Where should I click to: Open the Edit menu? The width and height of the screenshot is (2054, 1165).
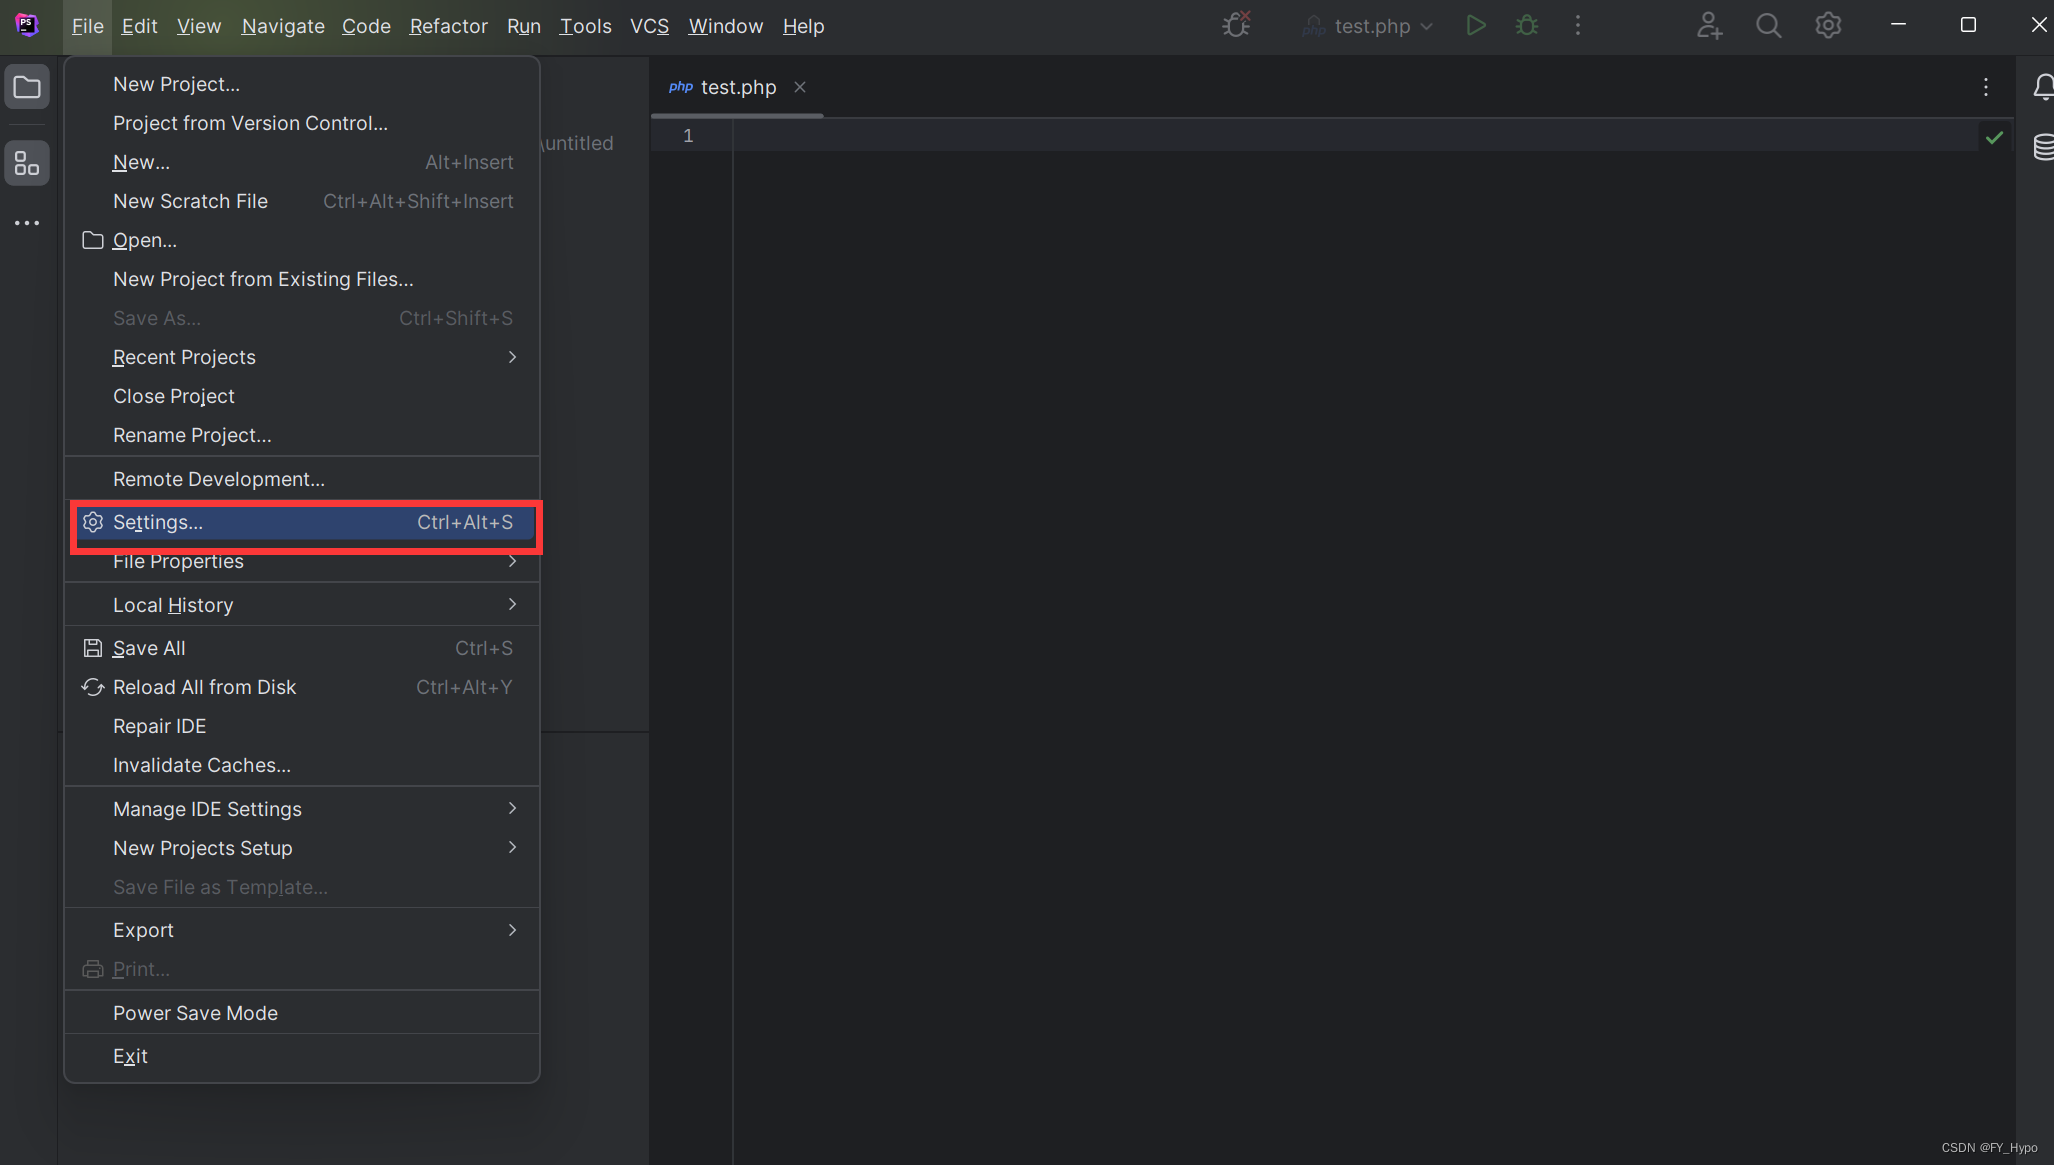(x=139, y=26)
